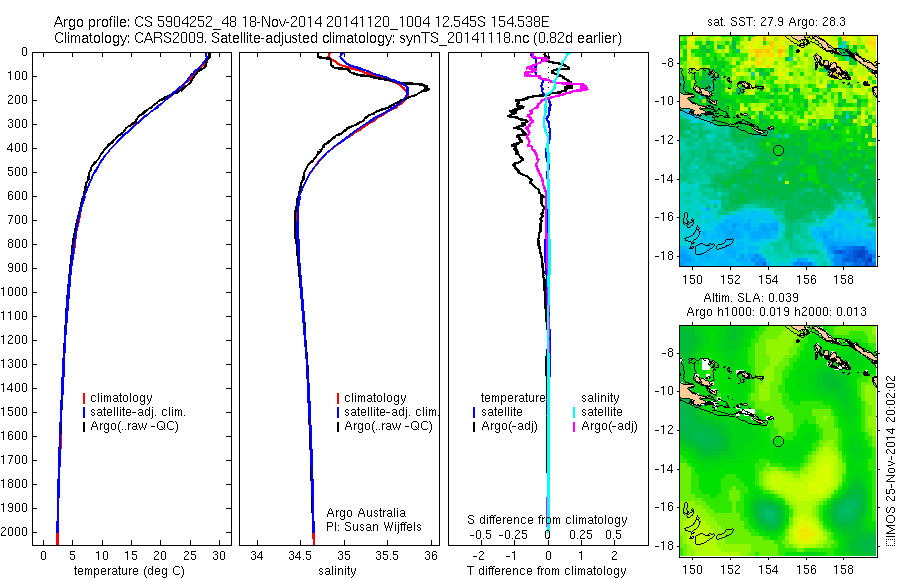Screen dimensions: 900x580
Task: Click the 'Altim. SLA: 0.039' heading
Action: tap(751, 297)
